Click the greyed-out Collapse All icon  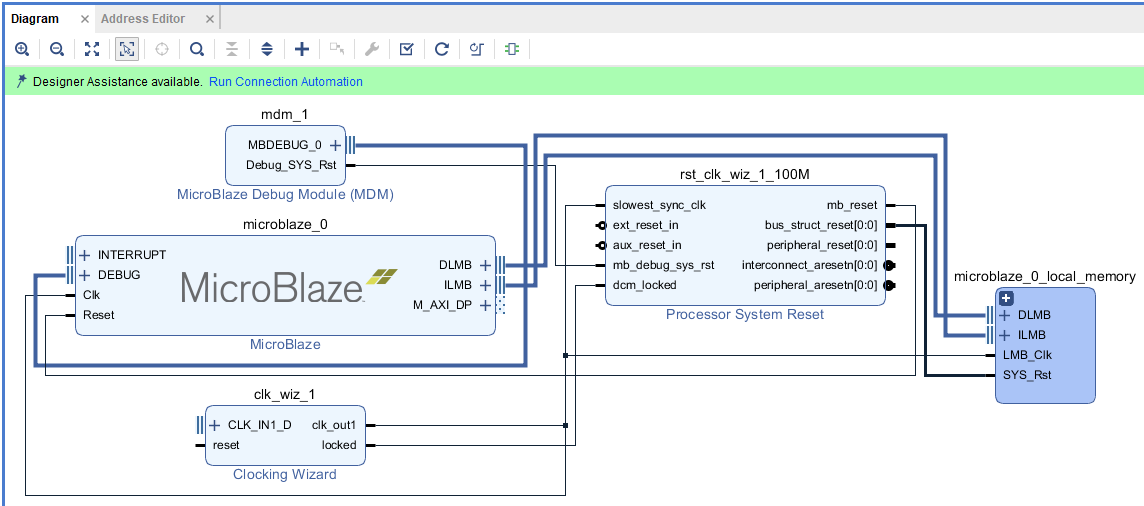(232, 49)
